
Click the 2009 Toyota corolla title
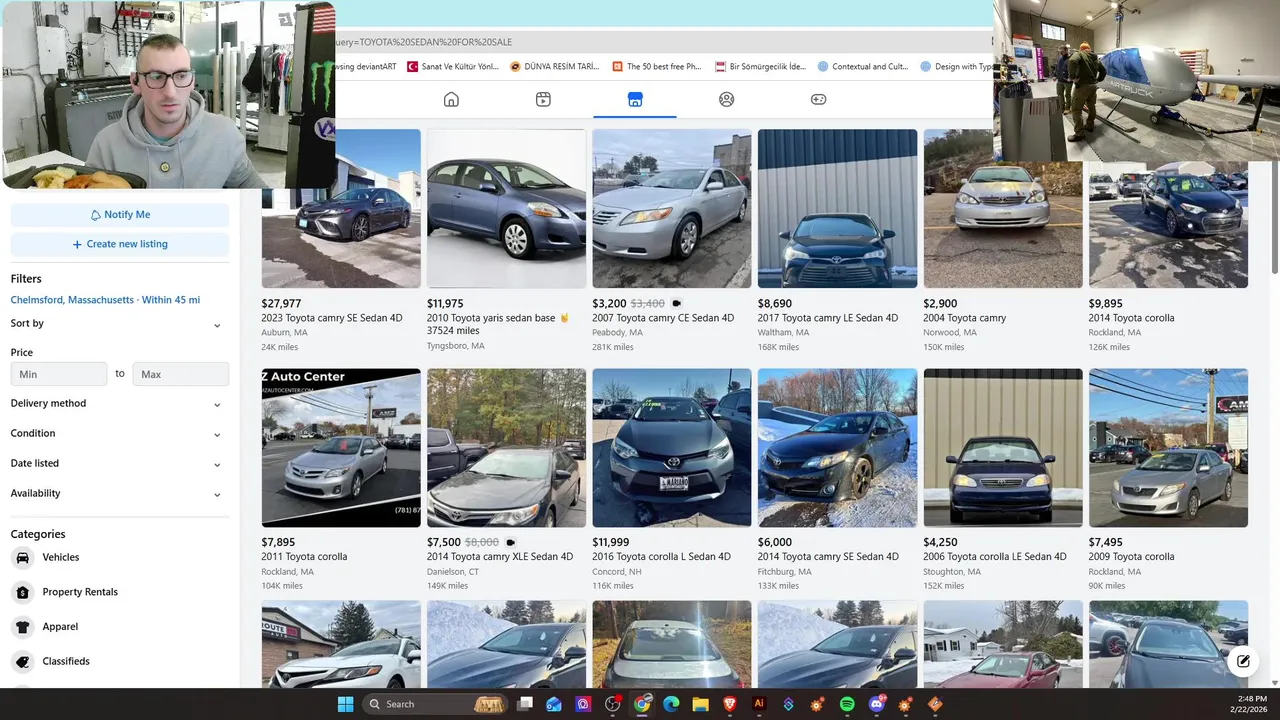tap(1132, 557)
